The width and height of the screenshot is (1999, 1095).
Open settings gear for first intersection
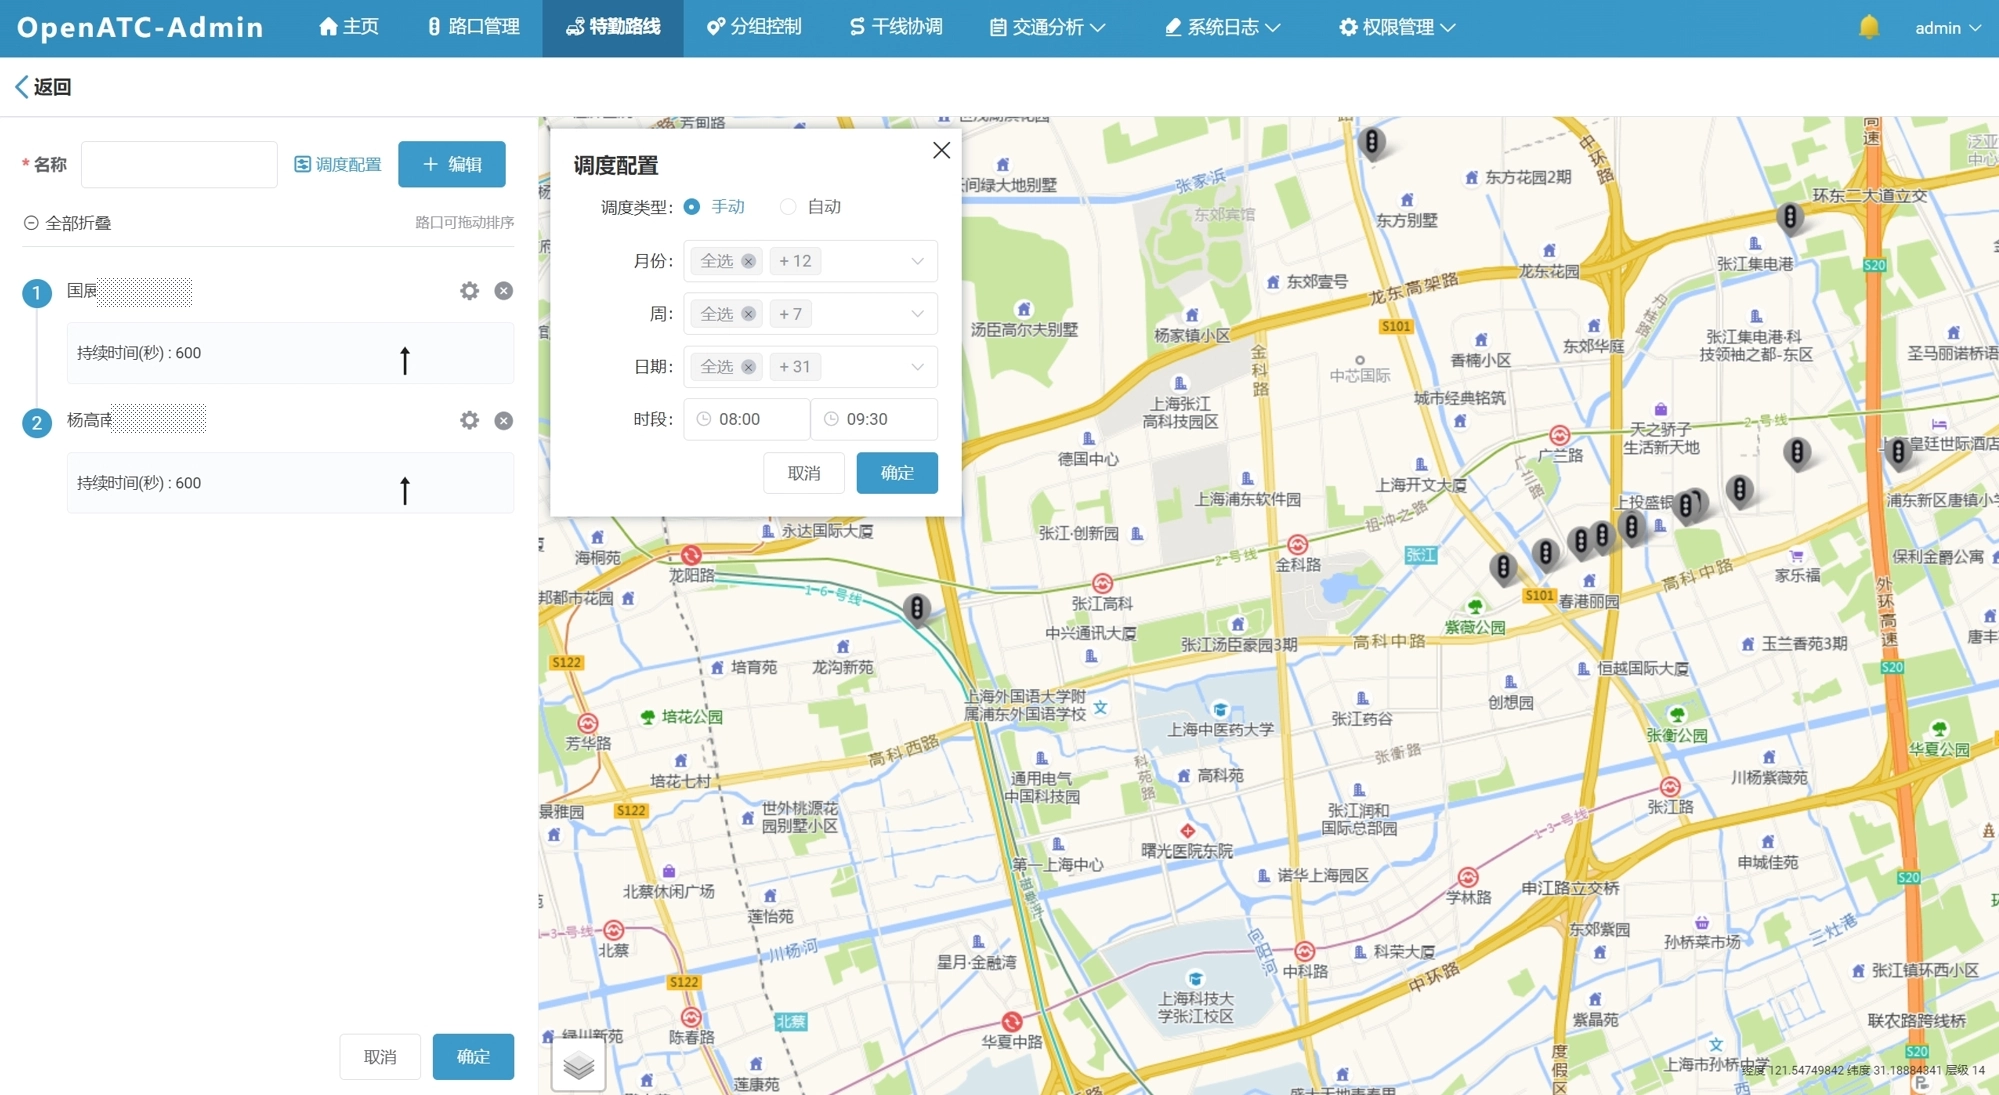469,291
